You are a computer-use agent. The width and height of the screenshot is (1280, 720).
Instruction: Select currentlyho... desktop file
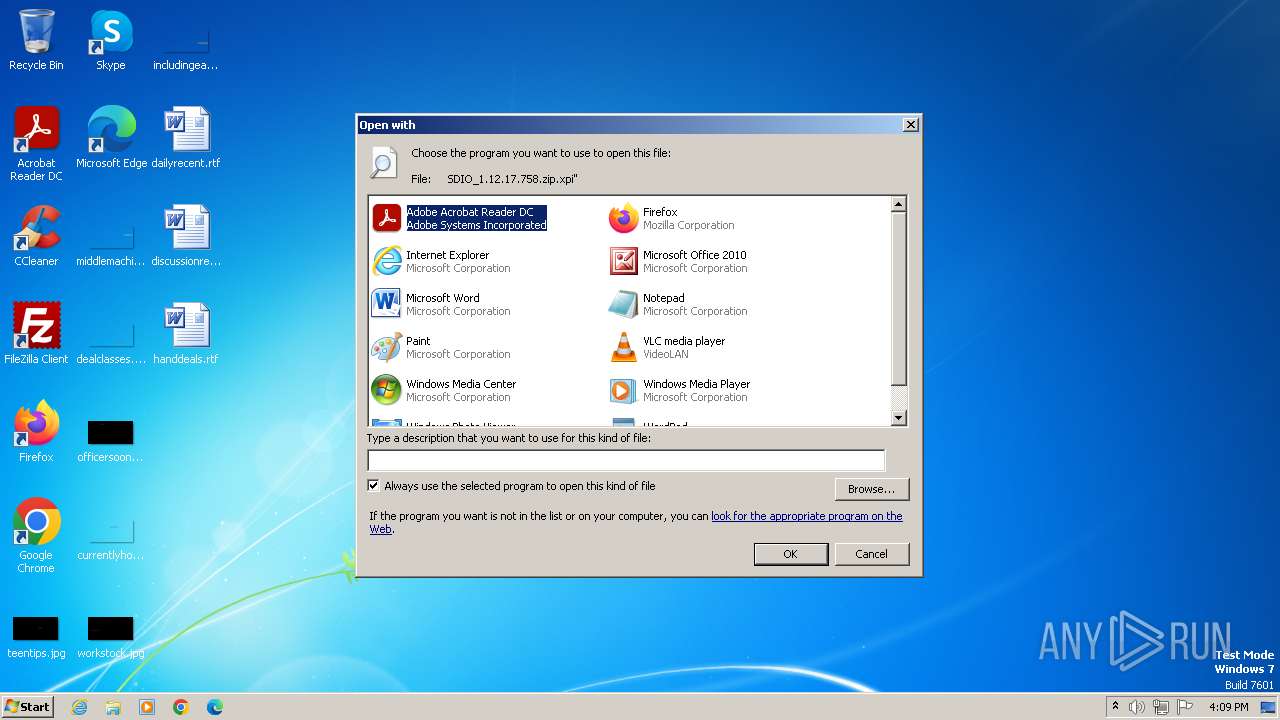pos(110,538)
